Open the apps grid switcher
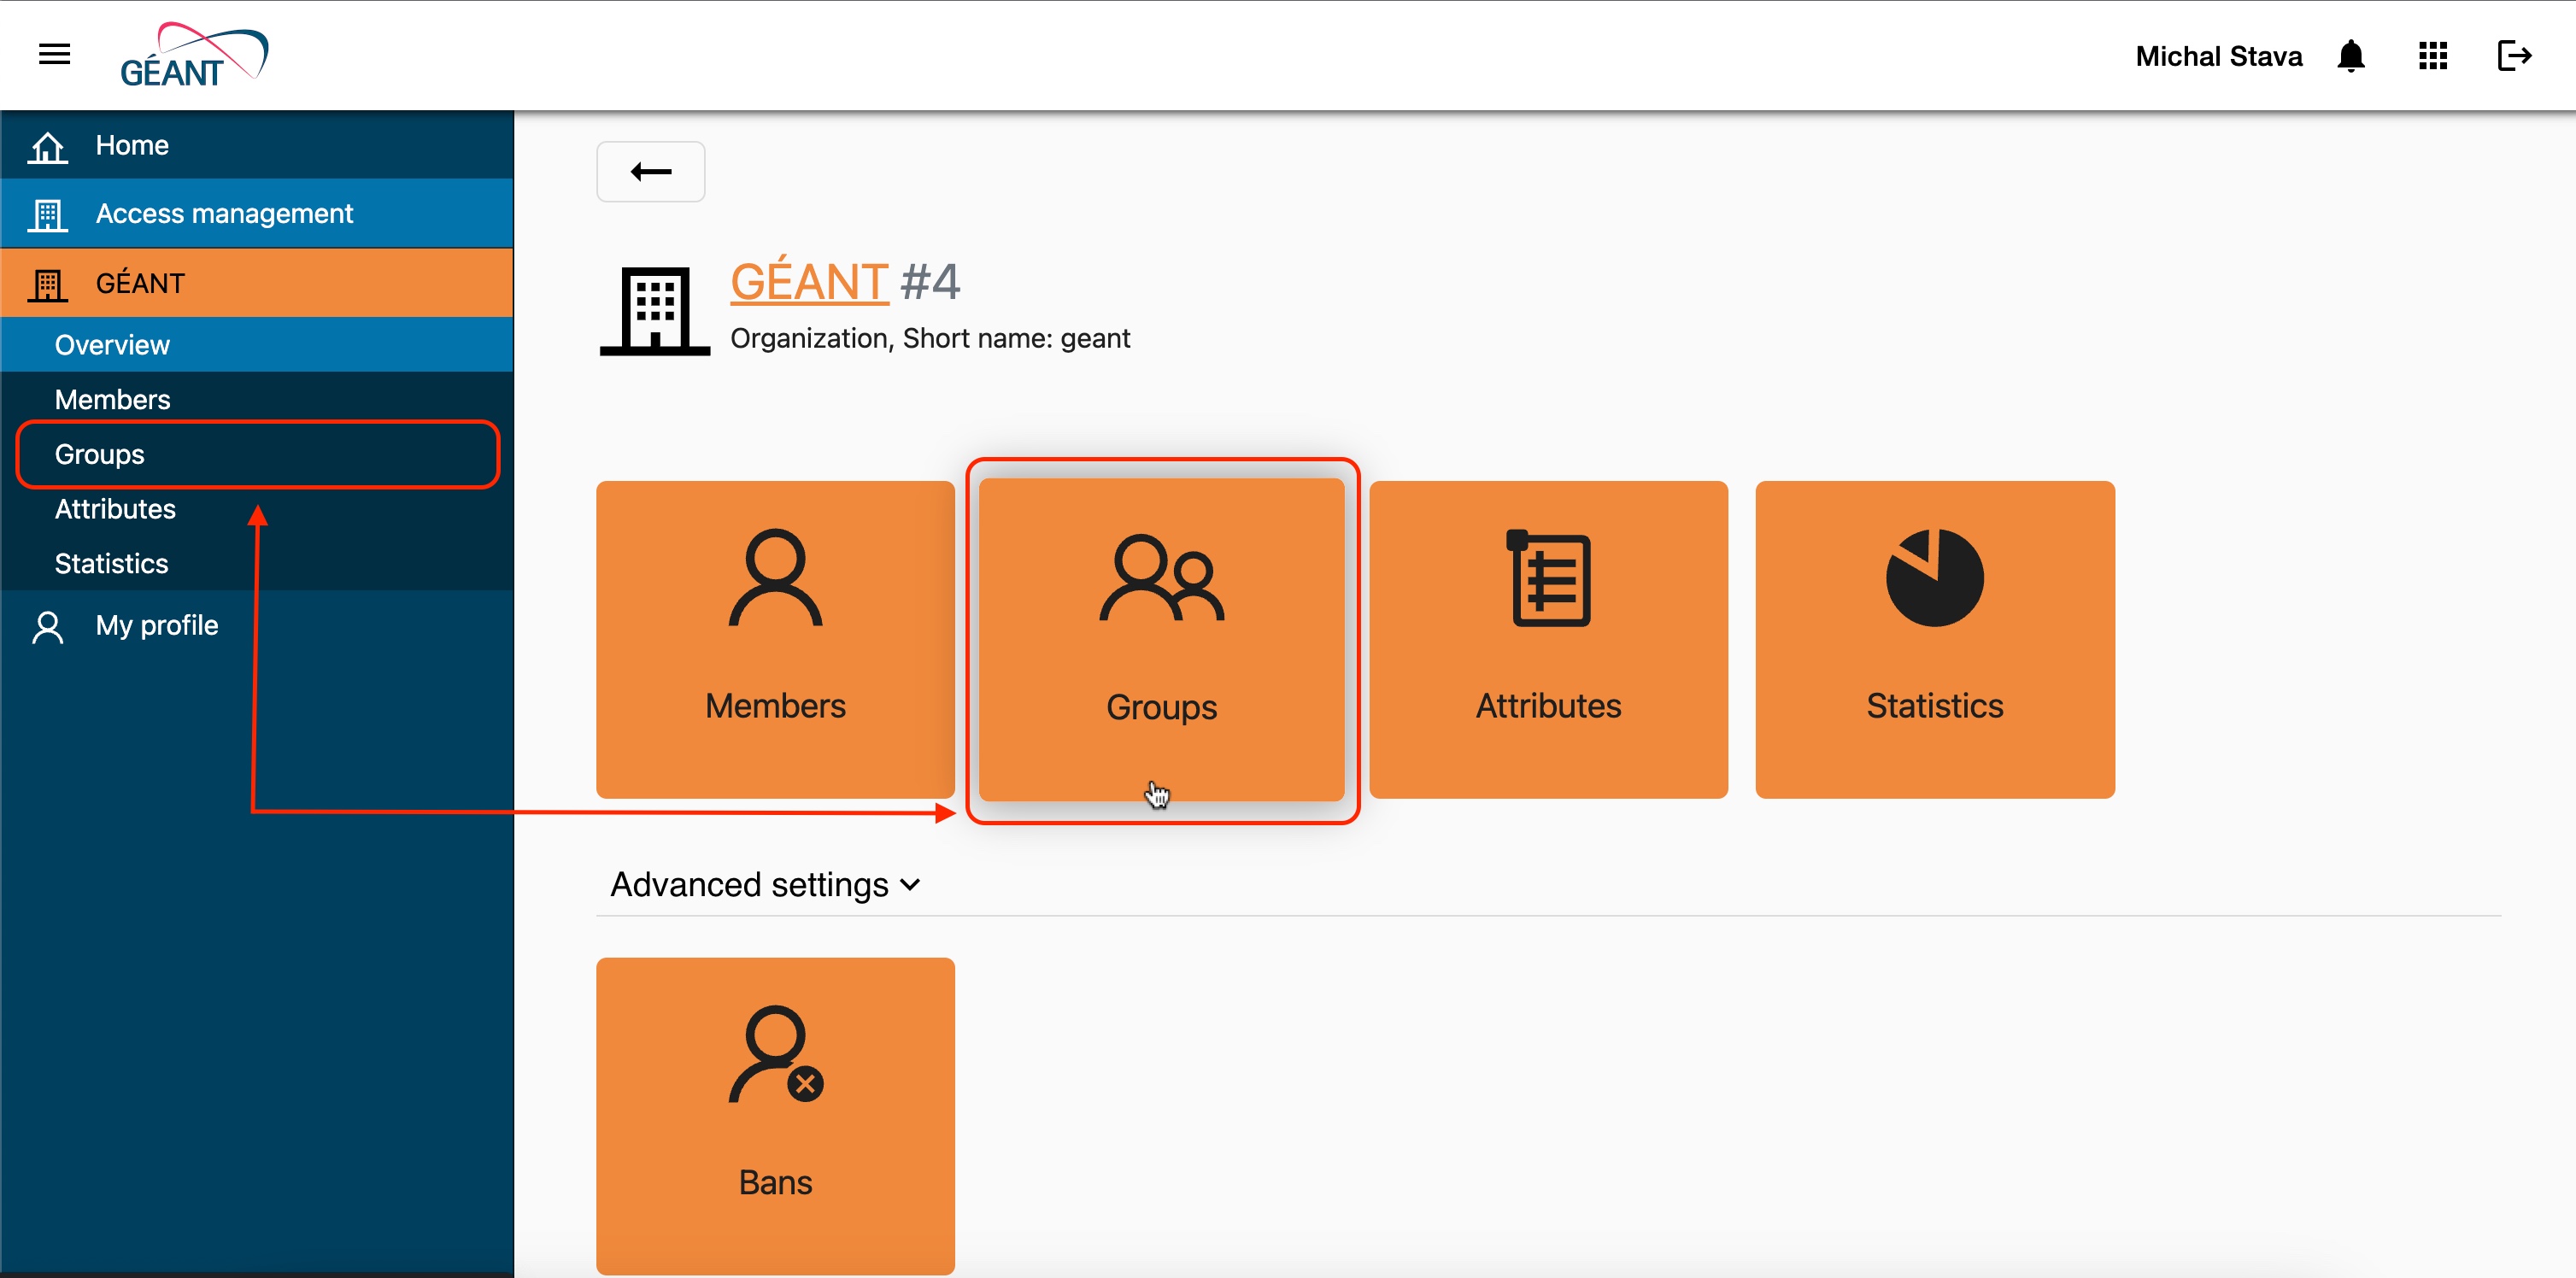 tap(2433, 56)
